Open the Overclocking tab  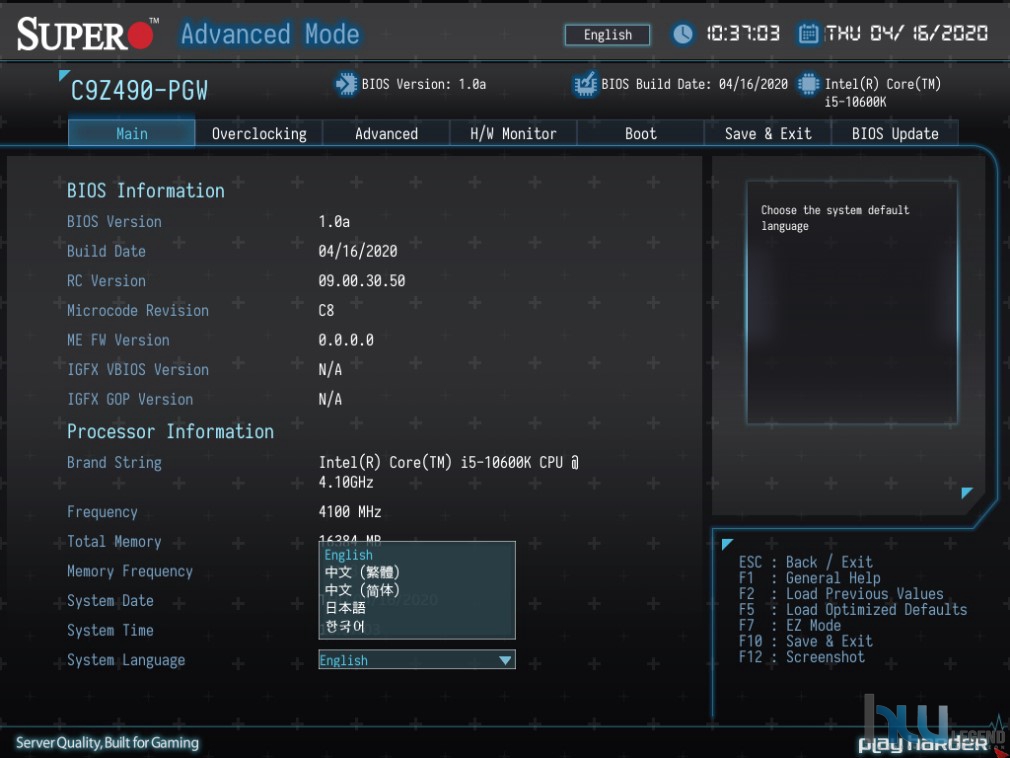[259, 133]
